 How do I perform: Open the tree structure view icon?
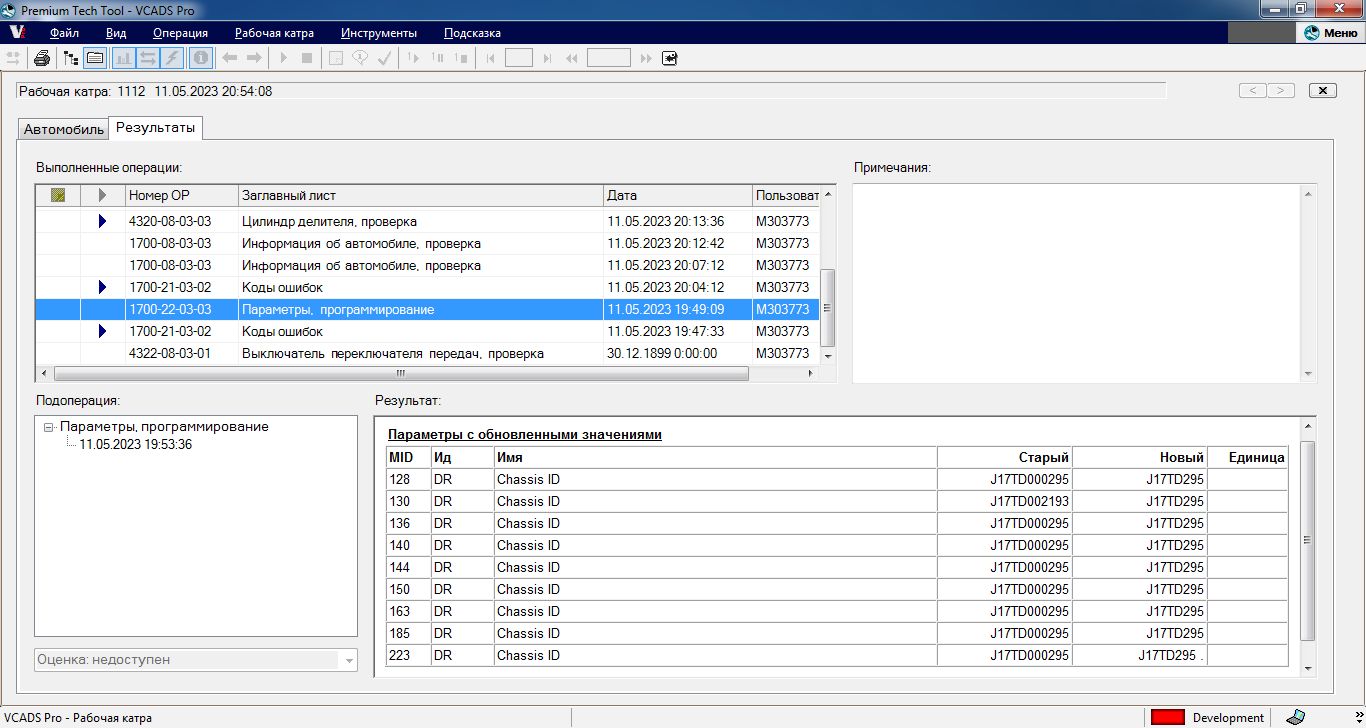pyautogui.click(x=71, y=58)
